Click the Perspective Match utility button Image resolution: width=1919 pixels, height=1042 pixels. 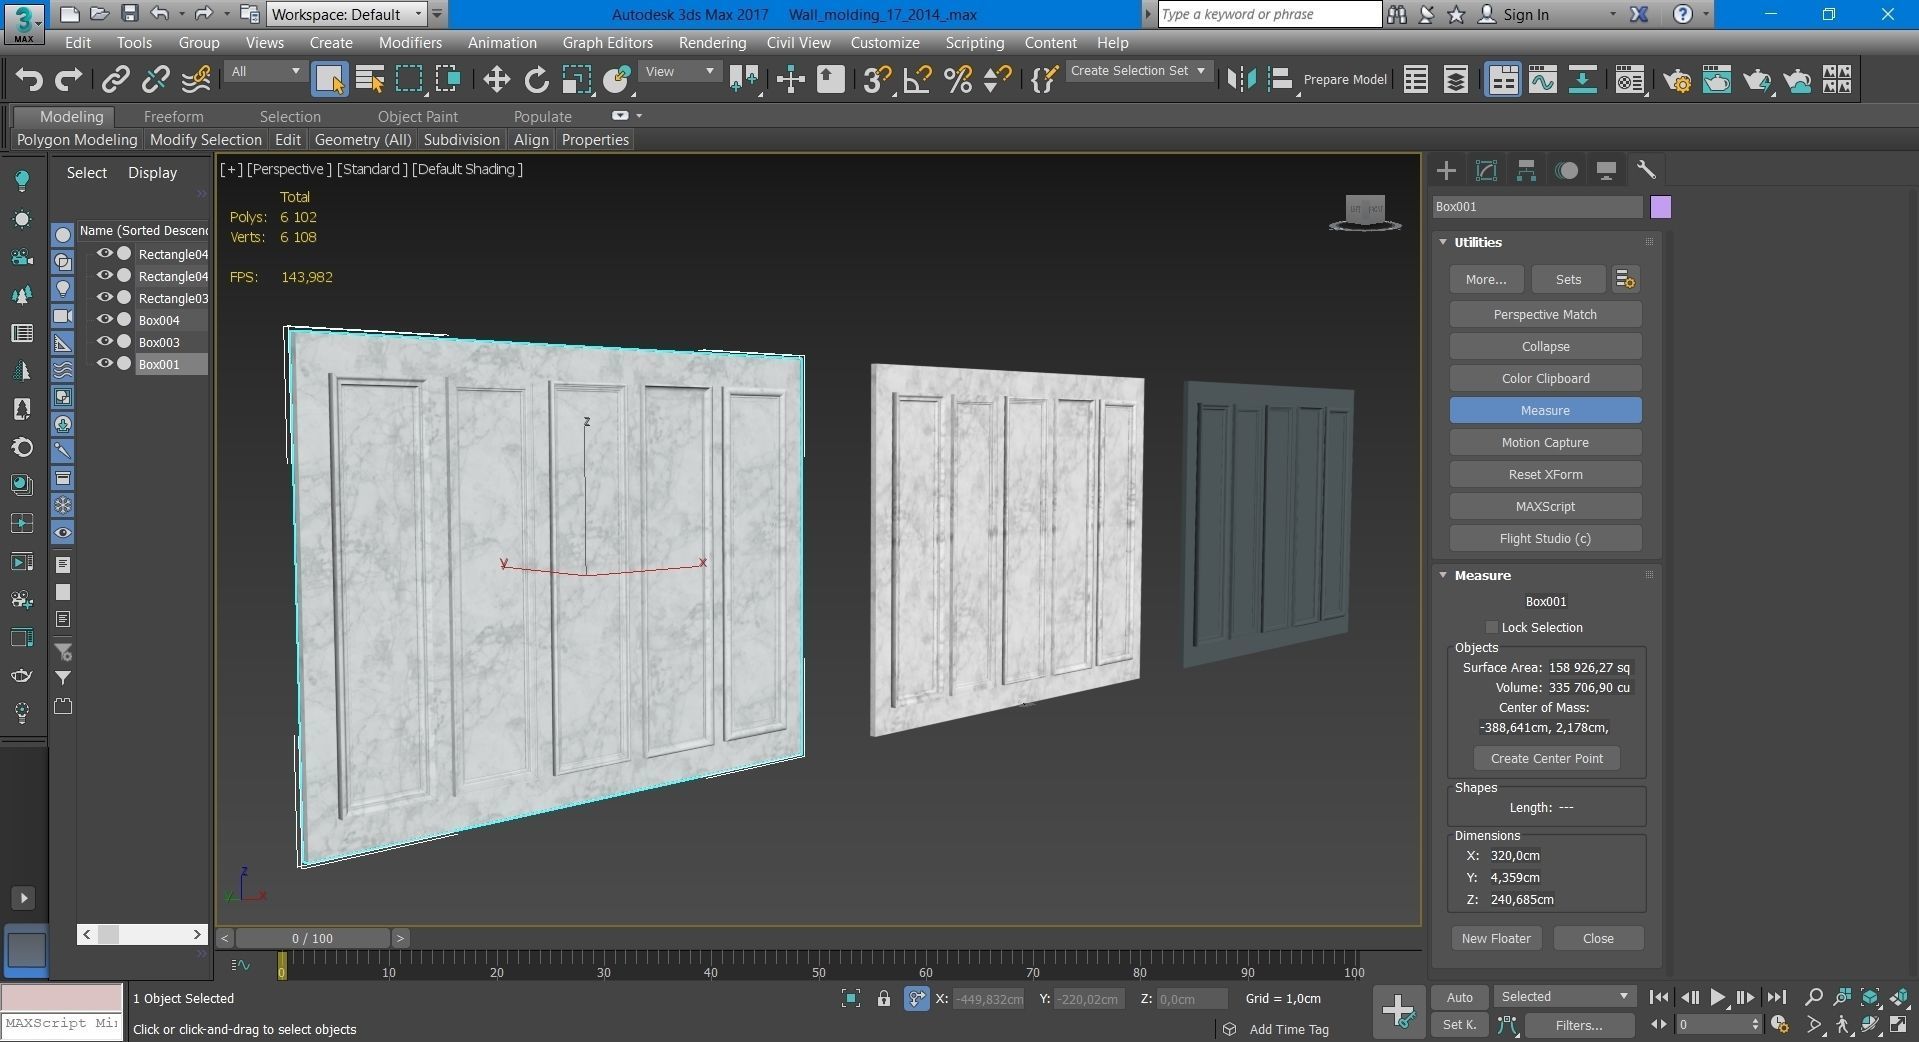click(1545, 314)
